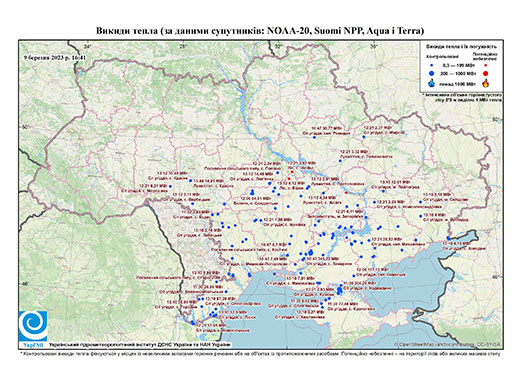Screen dimensions: 520x368
Task: Click the 345,23 MW hotspot label
Action: click(x=324, y=258)
